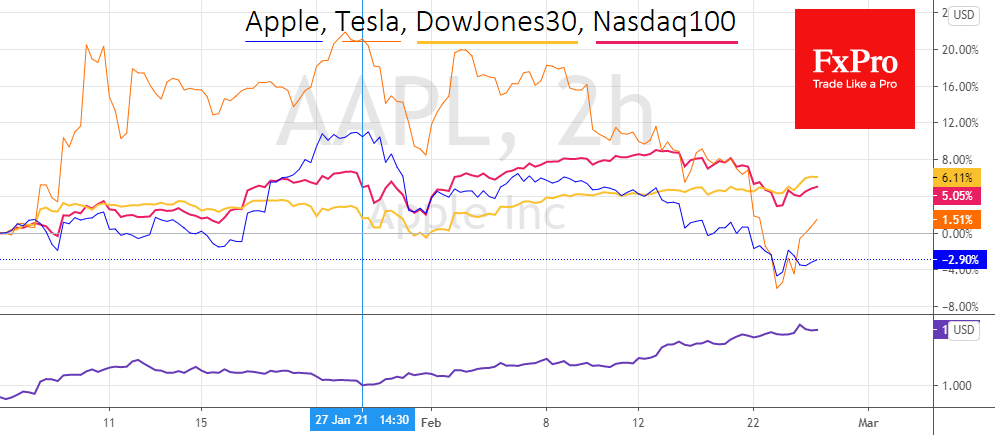Select the orange 1.51% price label
This screenshot has height=435, width=995.
pos(955,220)
